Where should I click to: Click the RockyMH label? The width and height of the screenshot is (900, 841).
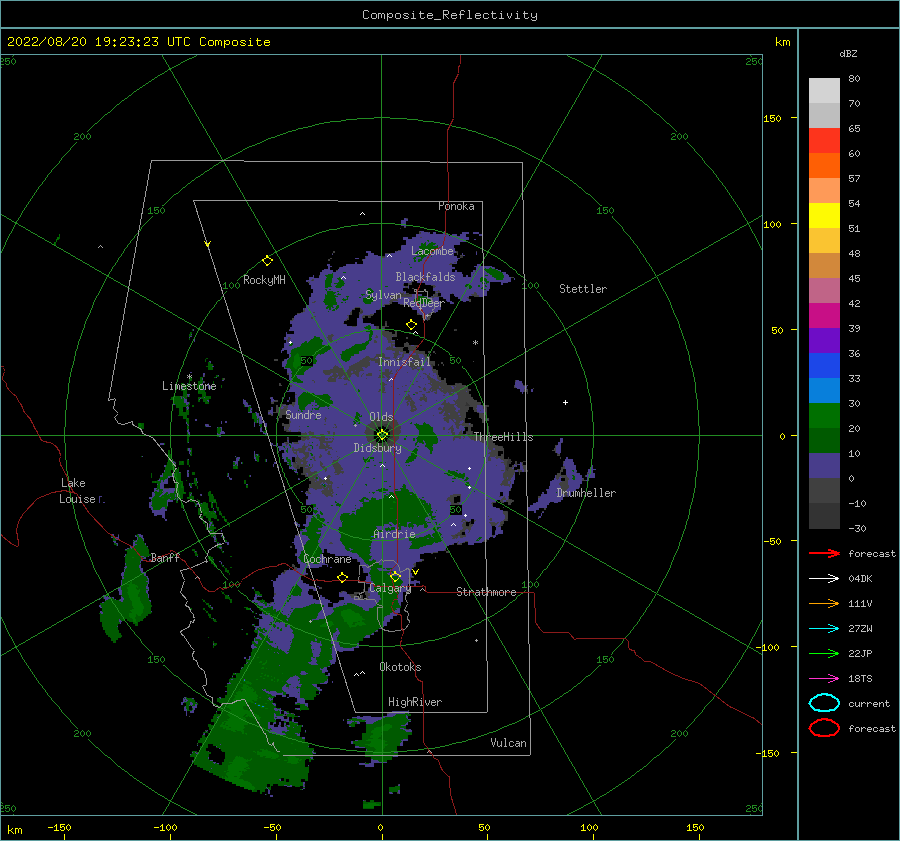264,280
